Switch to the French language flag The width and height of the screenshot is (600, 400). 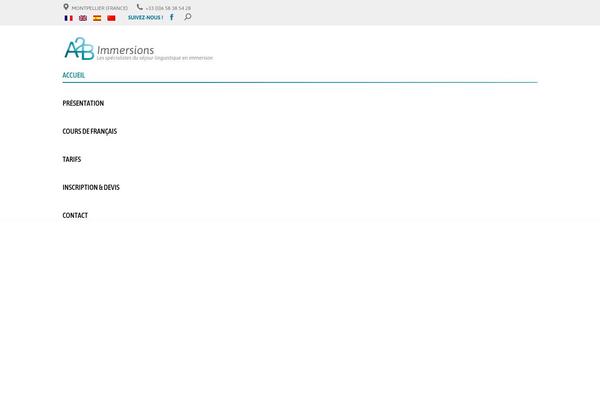[68, 18]
